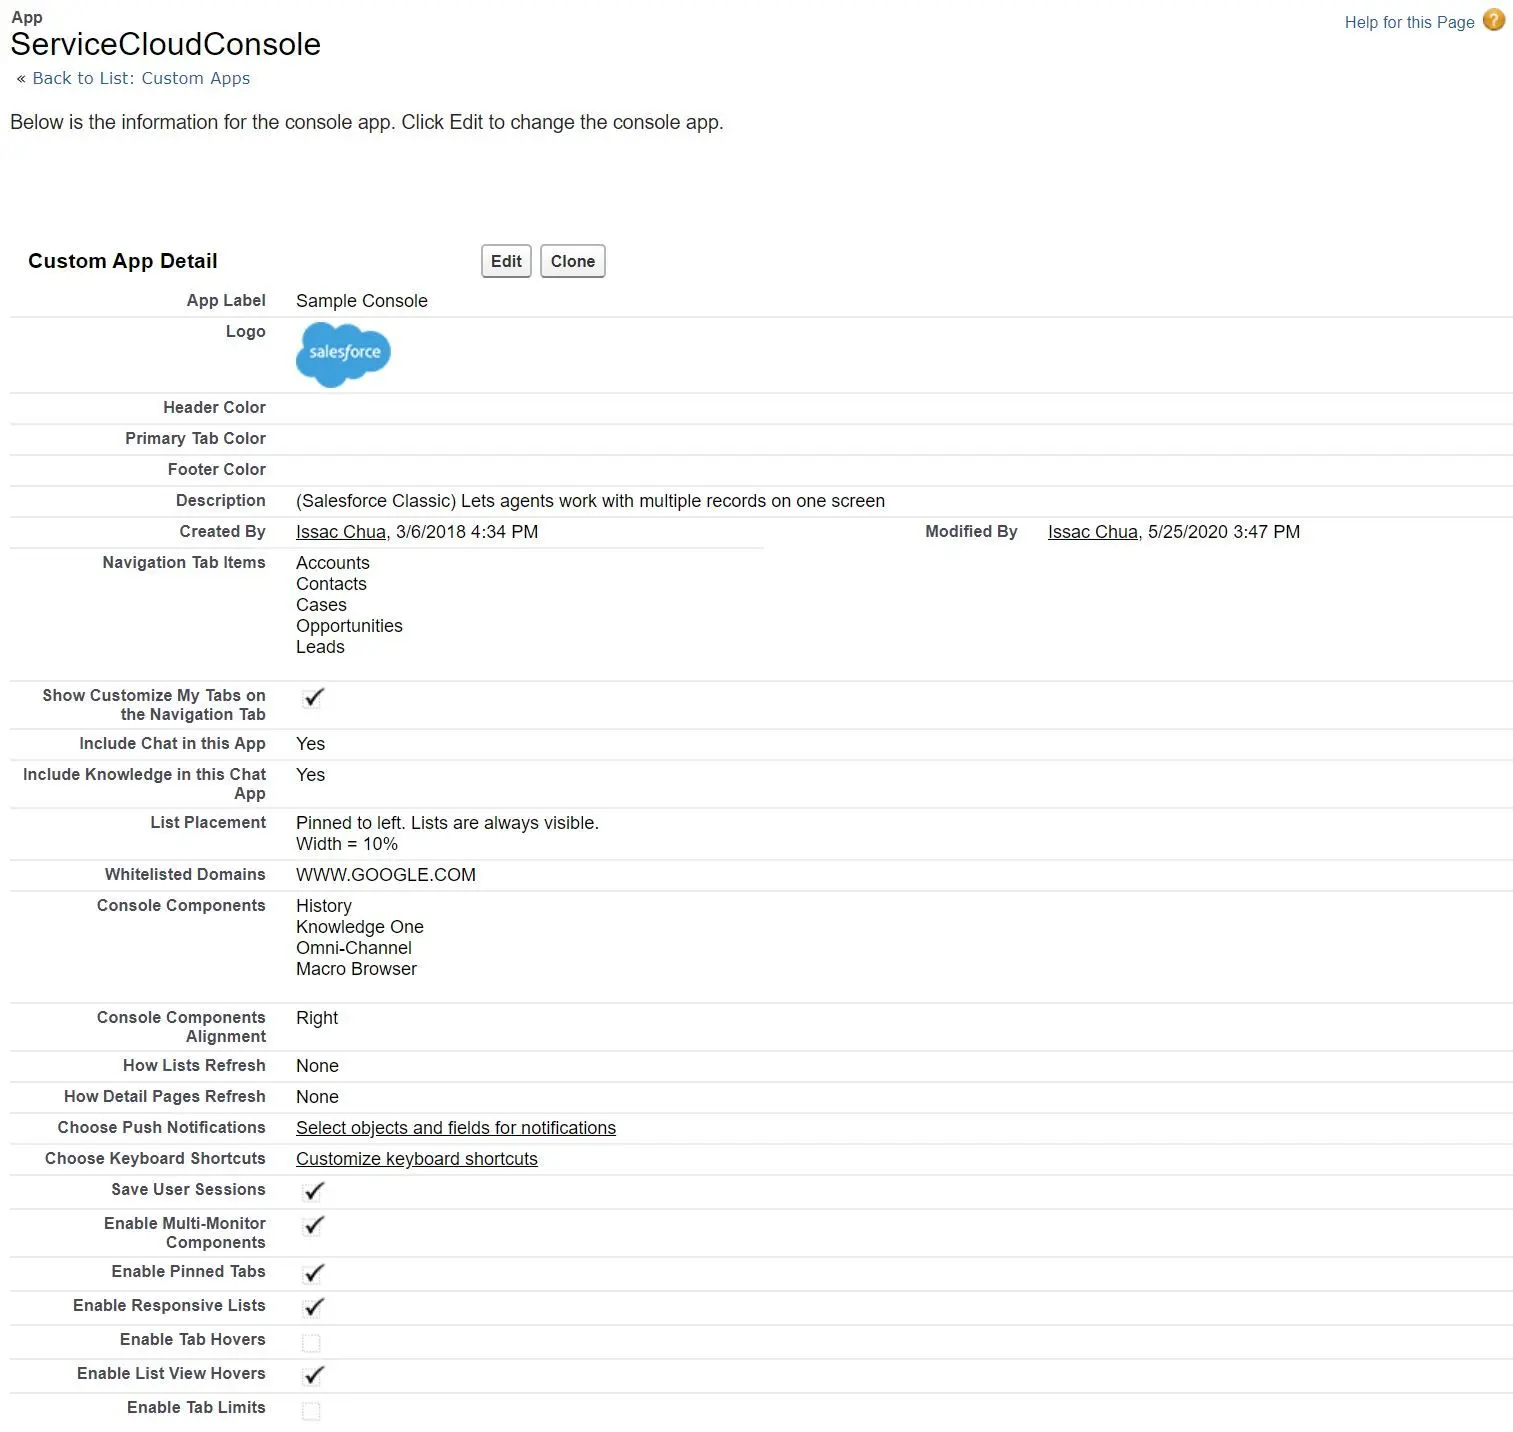Select the Cases navigation tab item
1513x1432 pixels.
tap(321, 605)
